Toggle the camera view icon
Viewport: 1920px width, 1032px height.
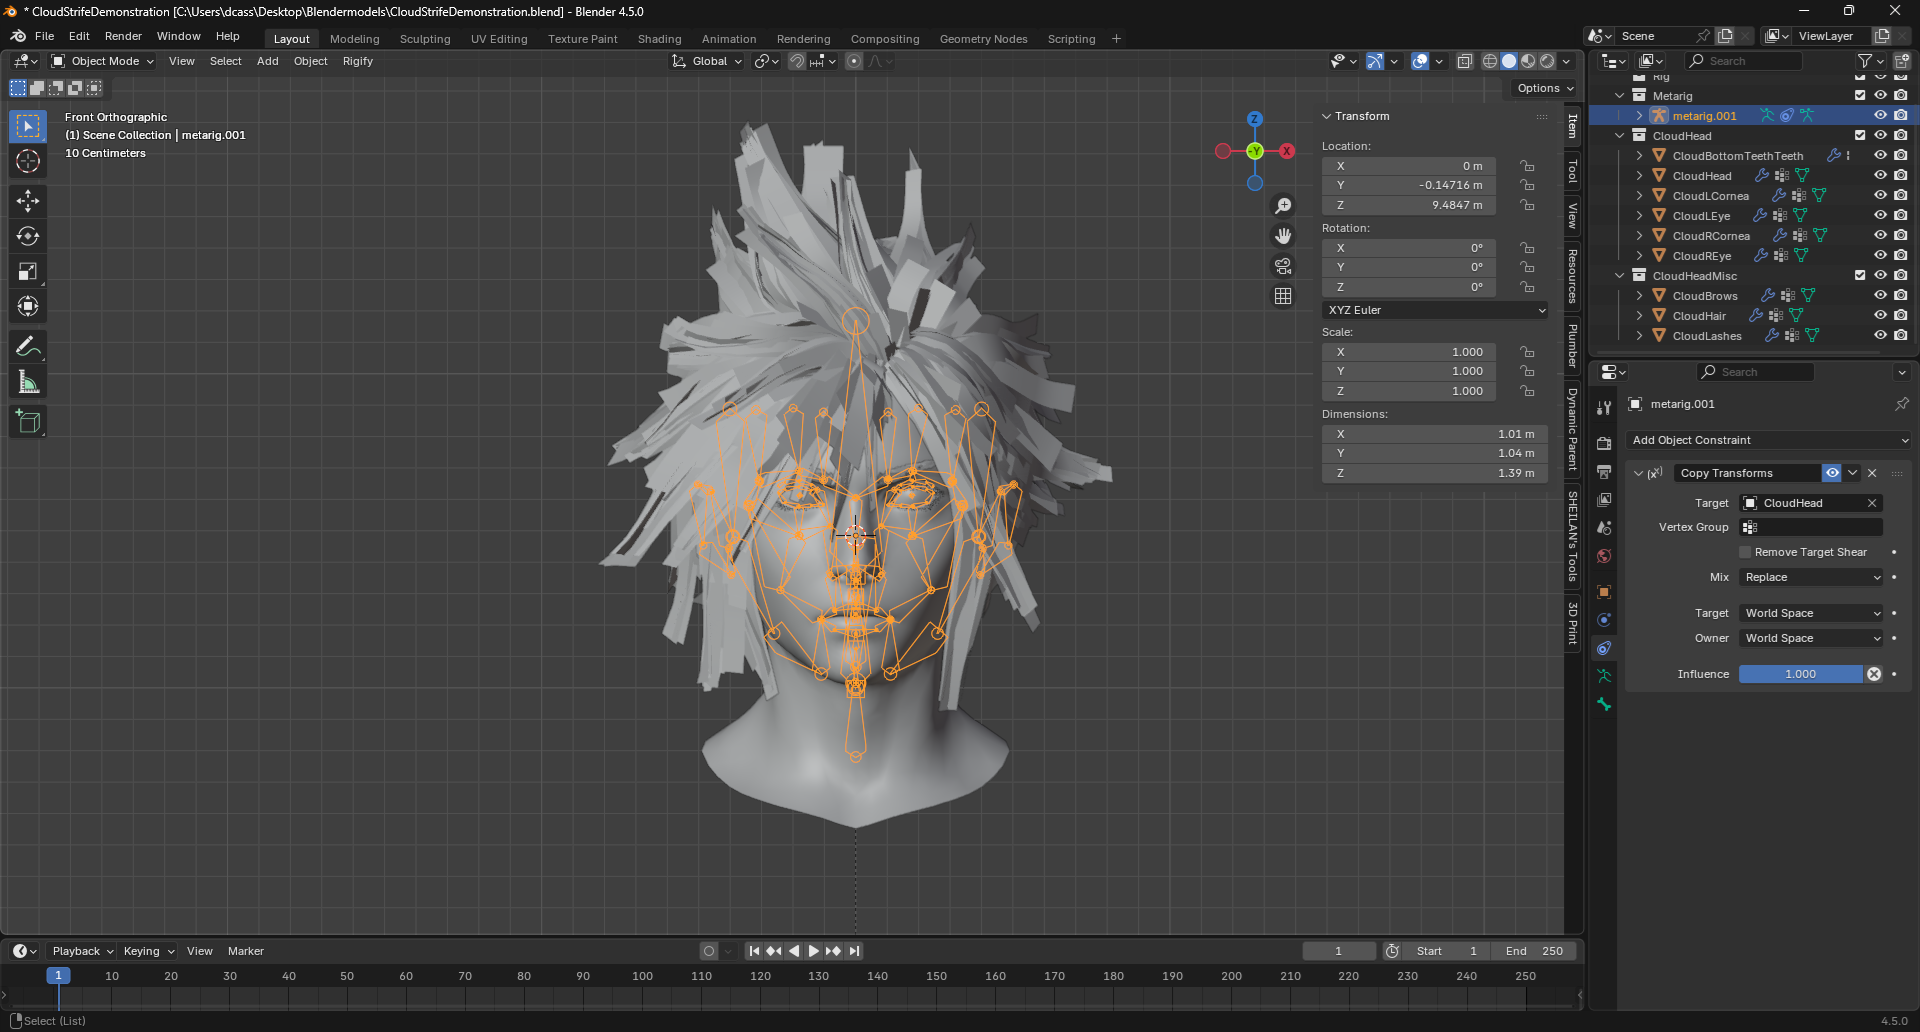click(1283, 266)
